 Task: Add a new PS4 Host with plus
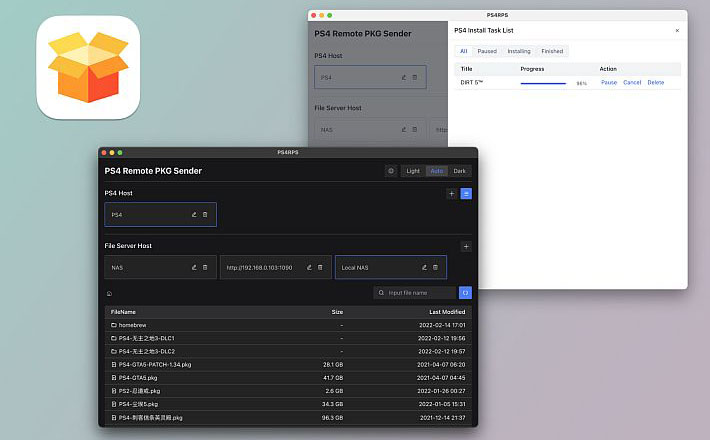pyautogui.click(x=451, y=194)
